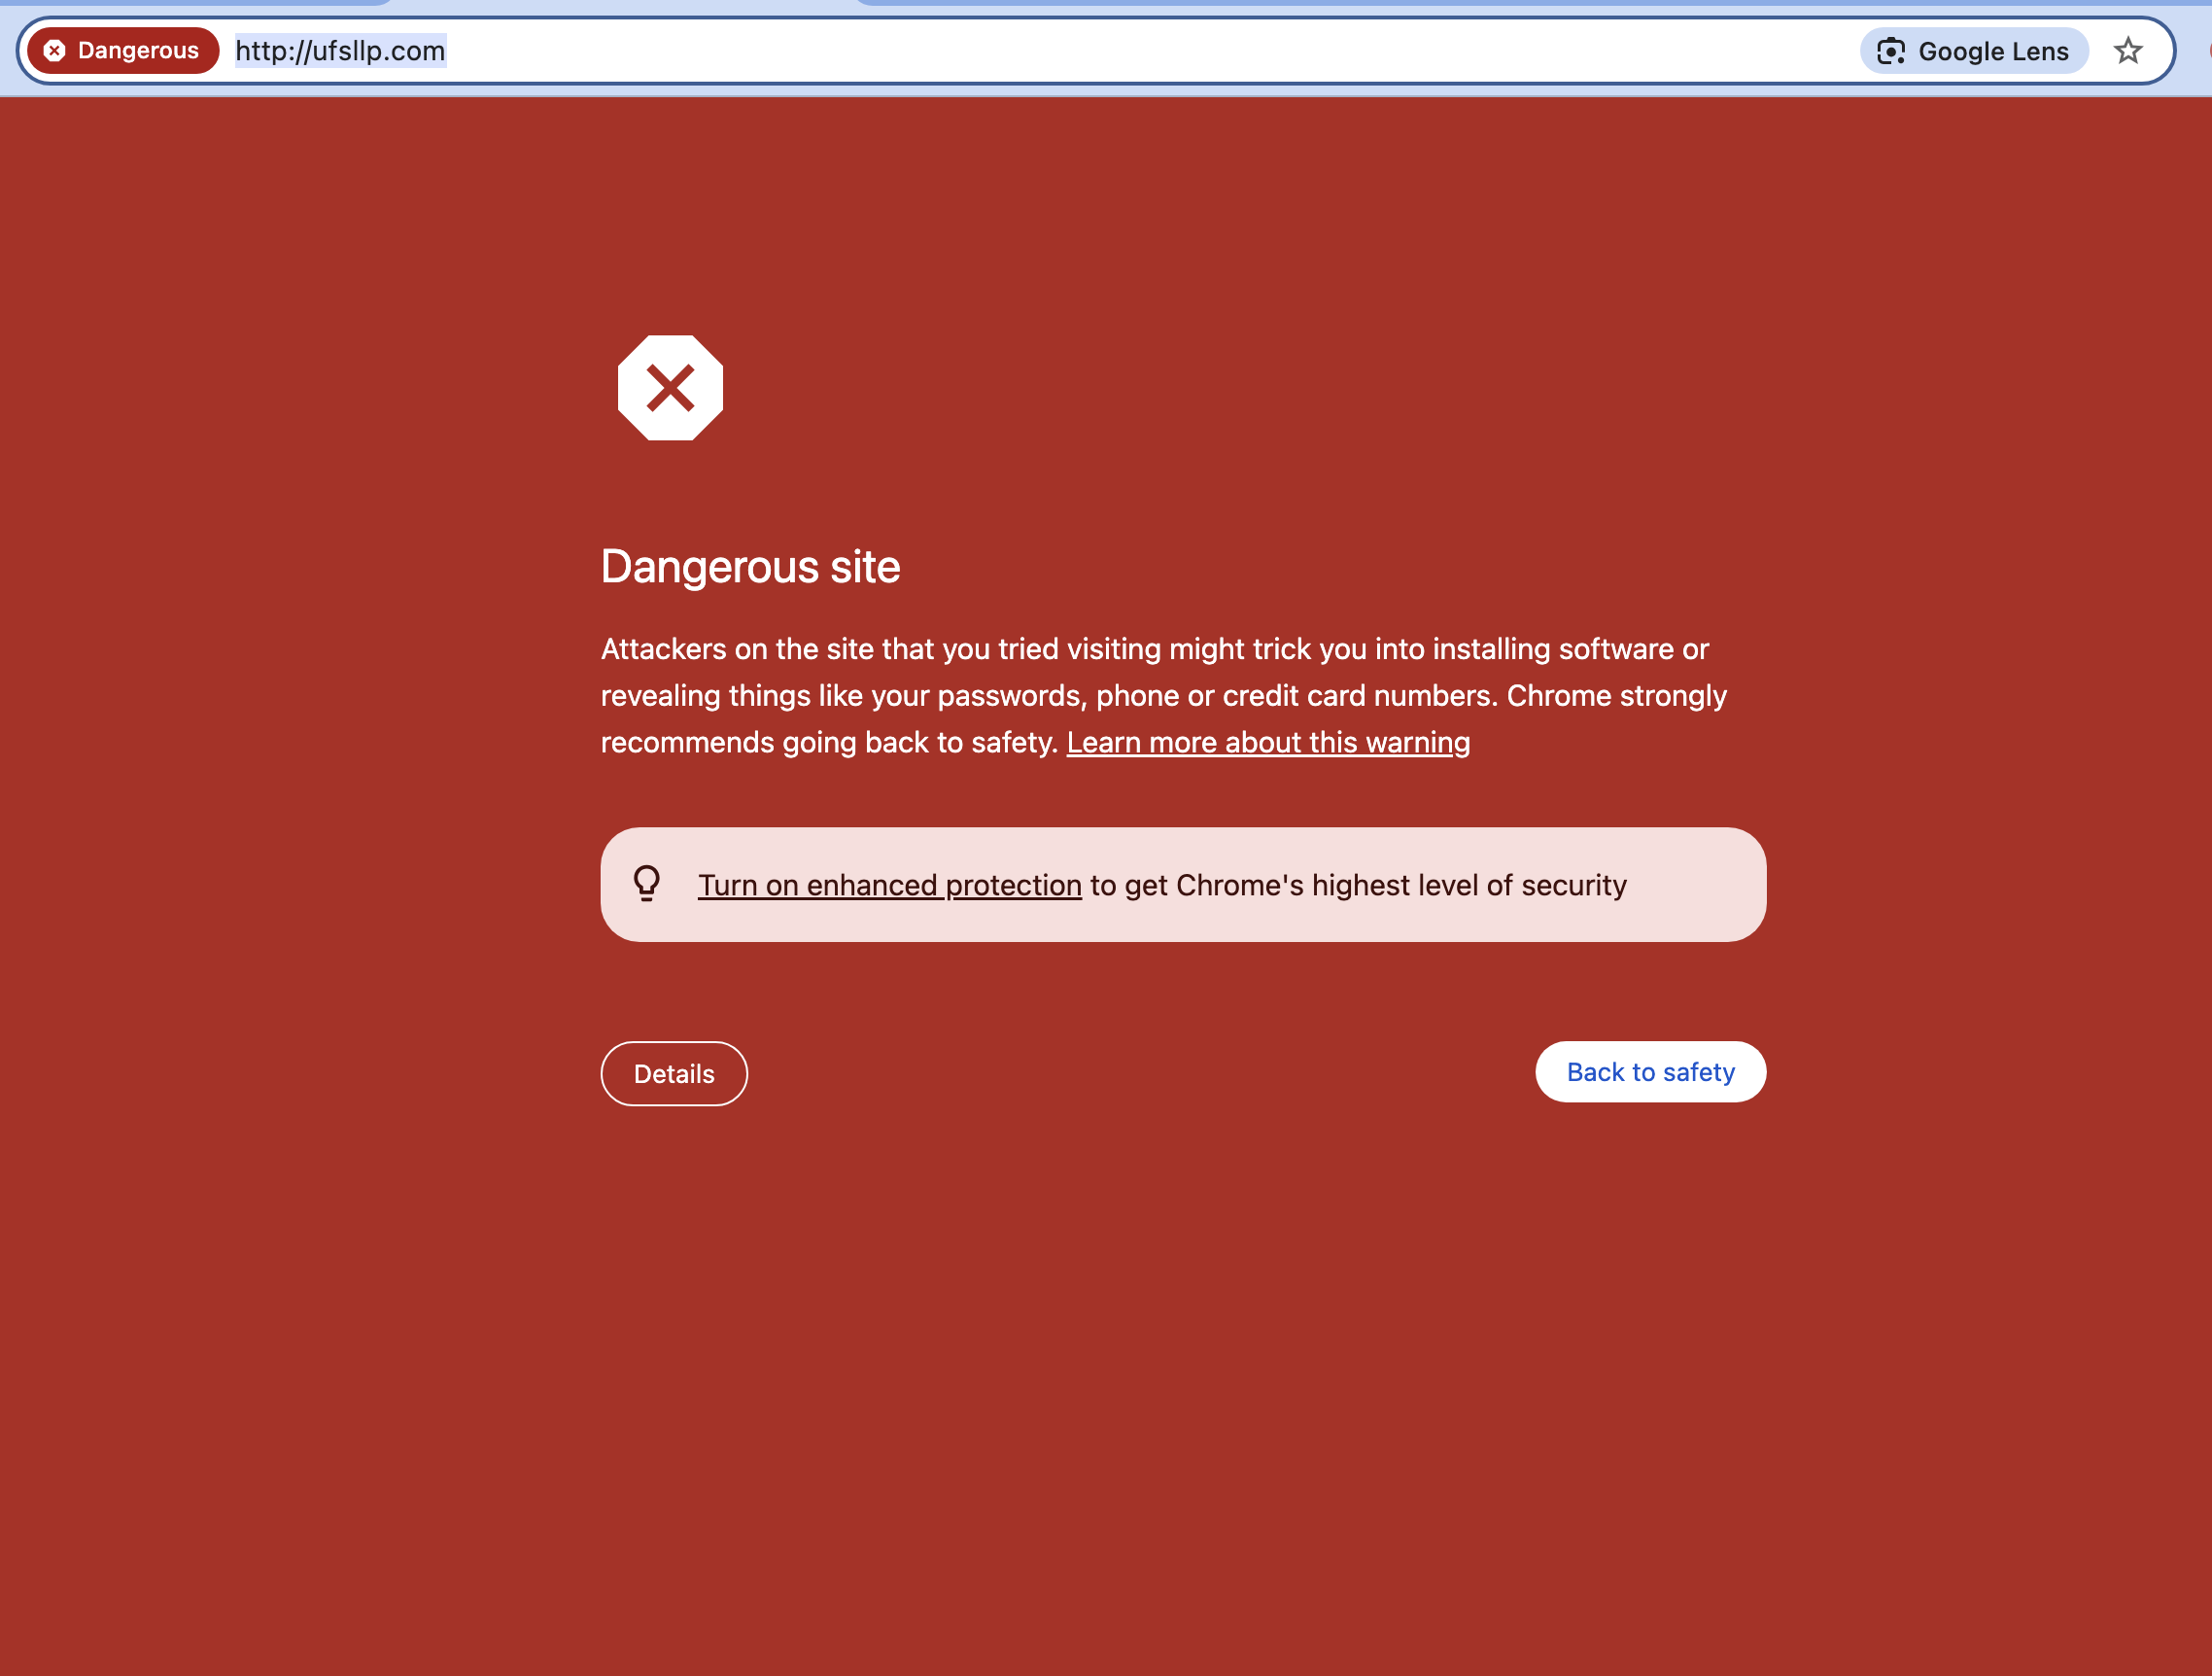Click the Dangerous security chip in address bar
This screenshot has width=2212, height=1676.
click(x=123, y=51)
